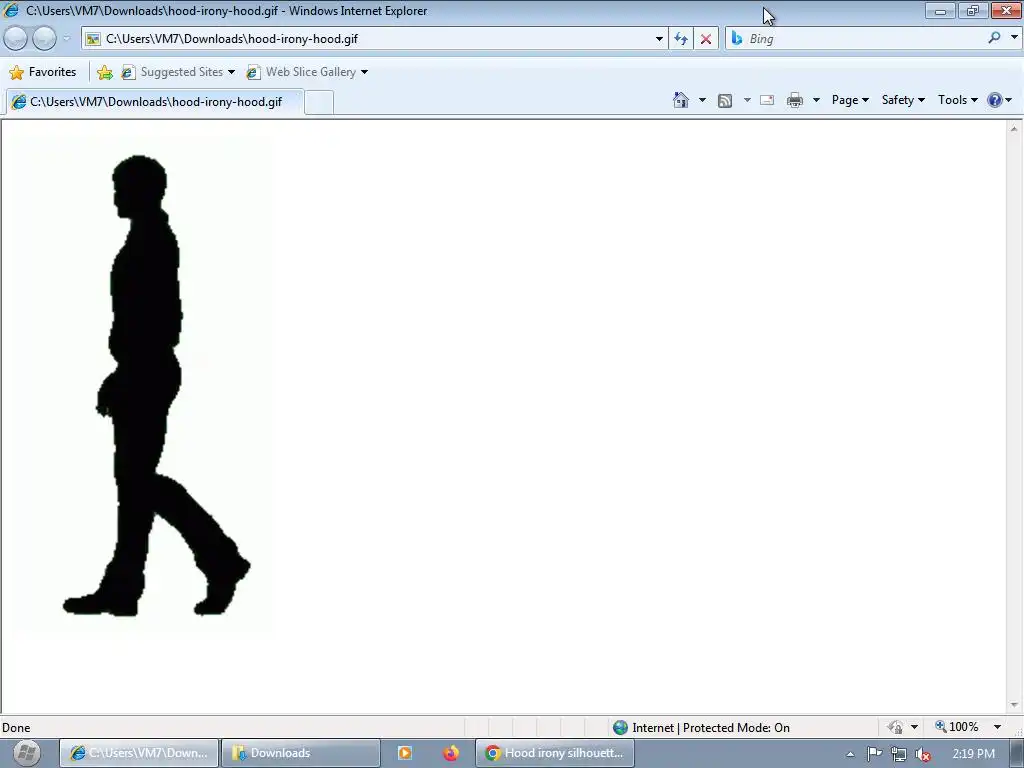Viewport: 1024px width, 768px height.
Task: Expand the zoom level dropdown arrow
Action: 997,727
